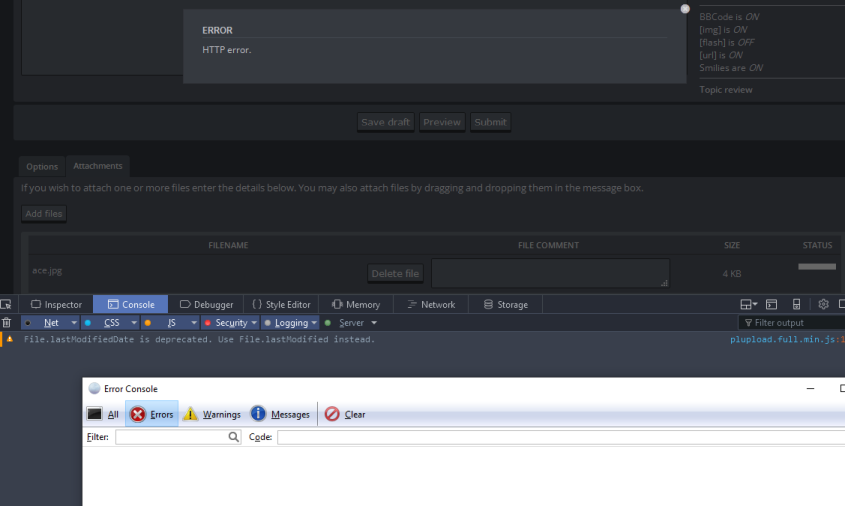This screenshot has width=845, height=506.
Task: Click the File.lastModifiedDate deprecation warning text
Action: 199,339
